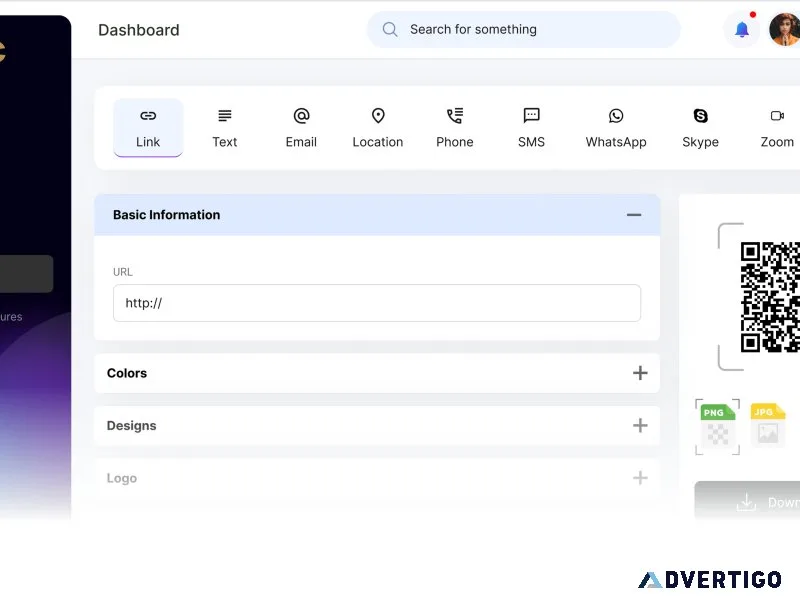The width and height of the screenshot is (800, 600).
Task: Click the URL input field
Action: click(x=377, y=303)
